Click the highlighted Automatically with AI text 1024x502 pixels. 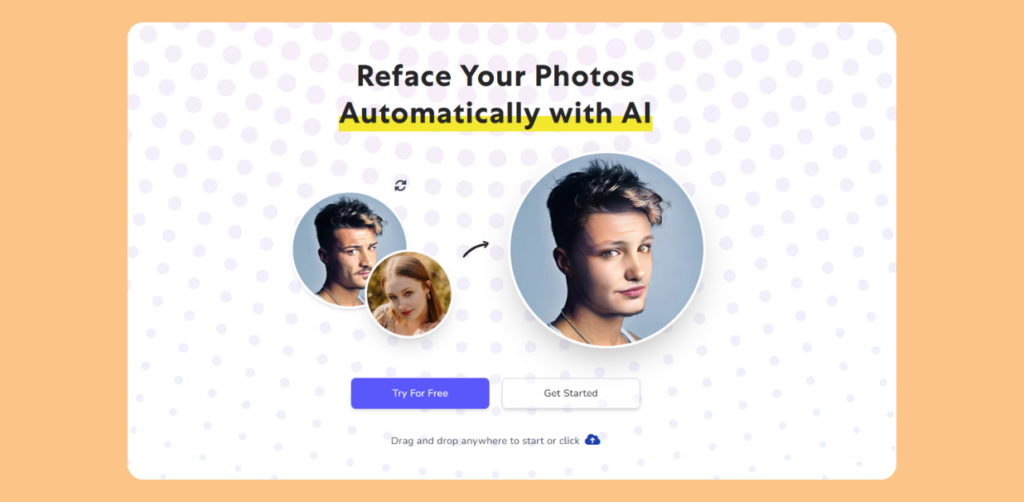495,114
